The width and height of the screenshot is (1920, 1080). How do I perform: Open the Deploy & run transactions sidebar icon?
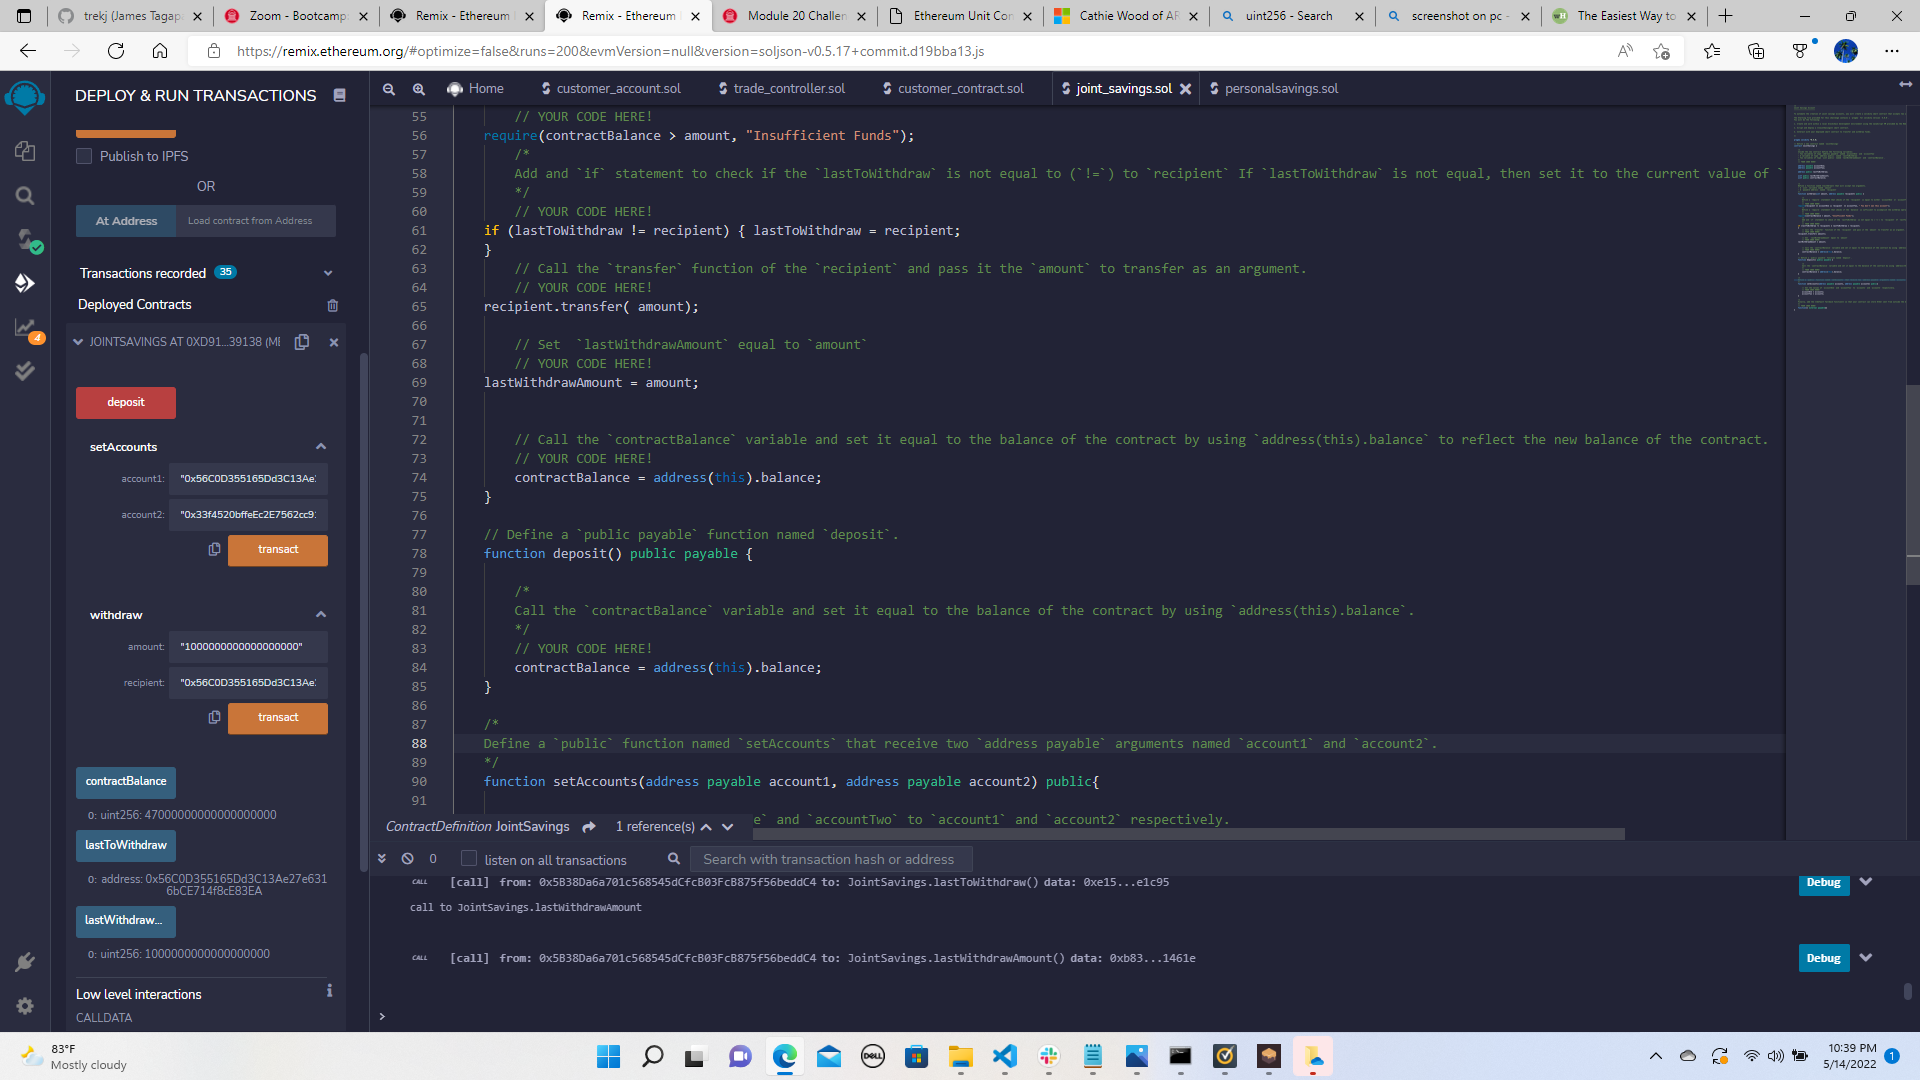pos(25,283)
